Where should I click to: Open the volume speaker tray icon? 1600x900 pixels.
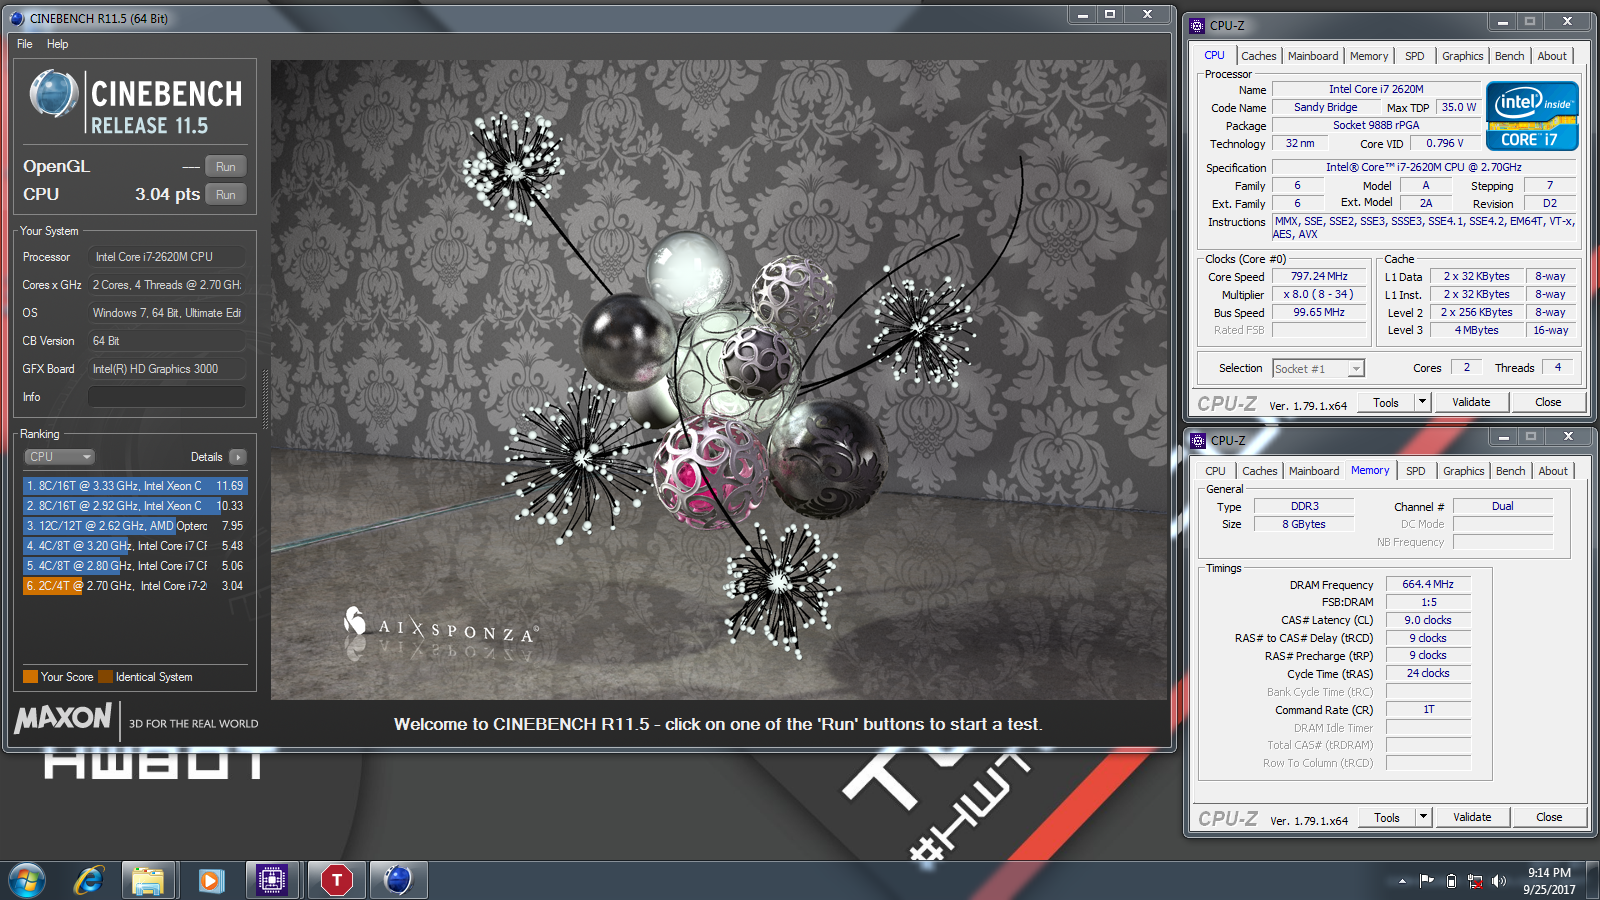1499,881
